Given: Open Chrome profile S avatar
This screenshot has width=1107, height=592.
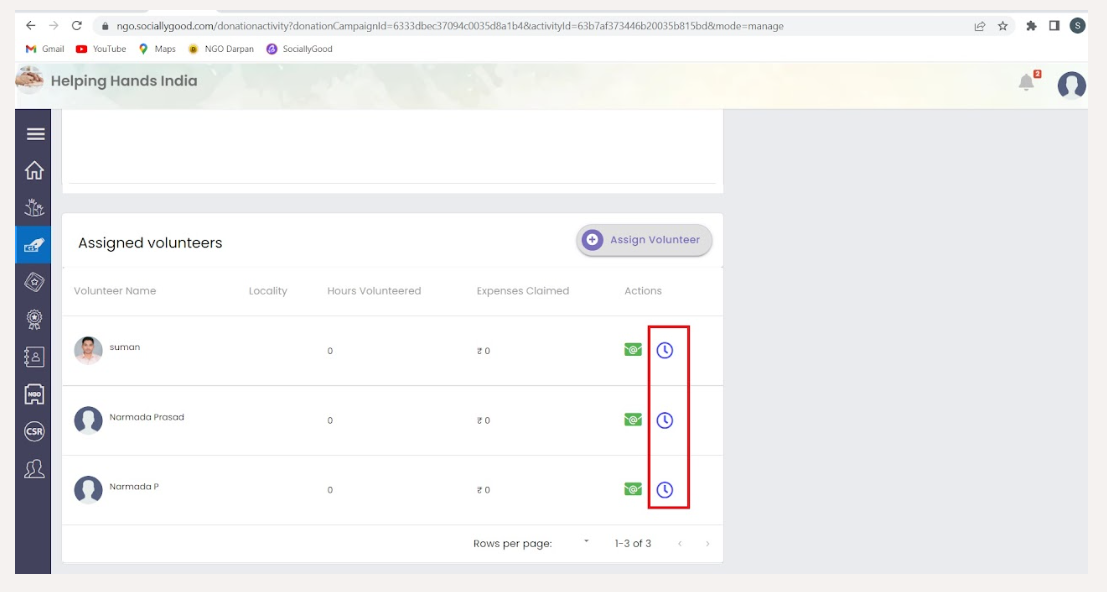Looking at the screenshot, I should tap(1077, 26).
